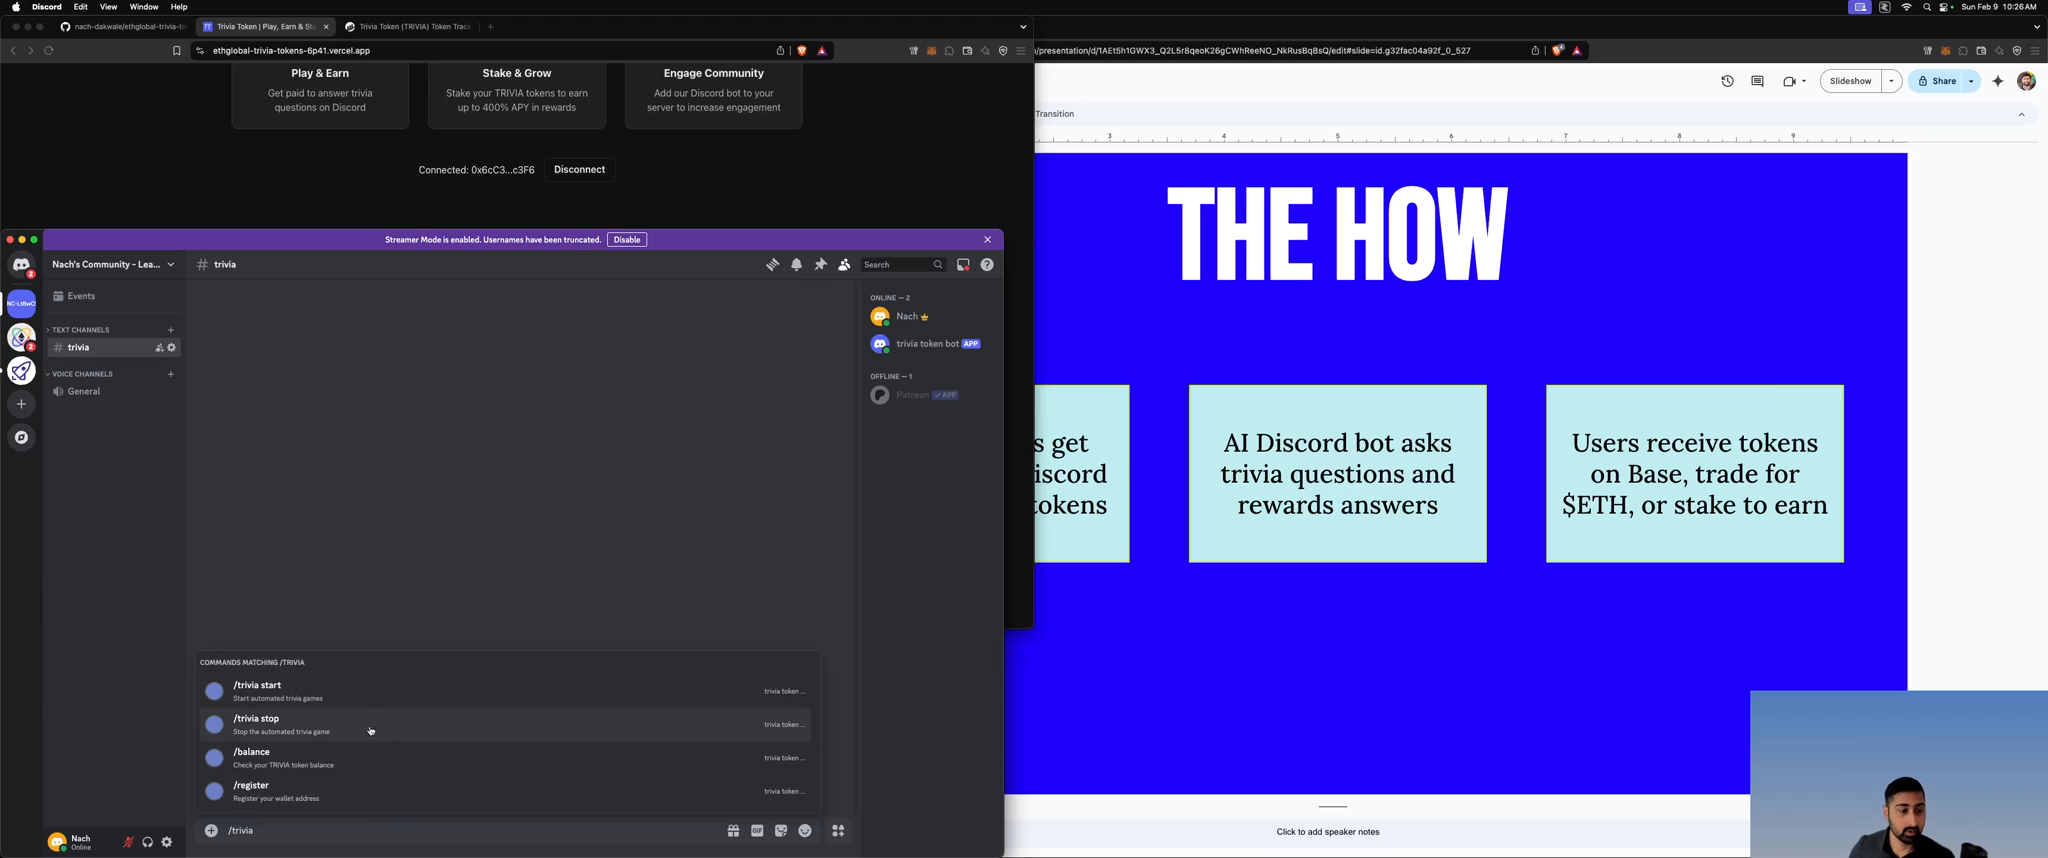Viewport: 2048px width, 858px height.
Task: Open Discord server discovery compass
Action: pos(21,438)
